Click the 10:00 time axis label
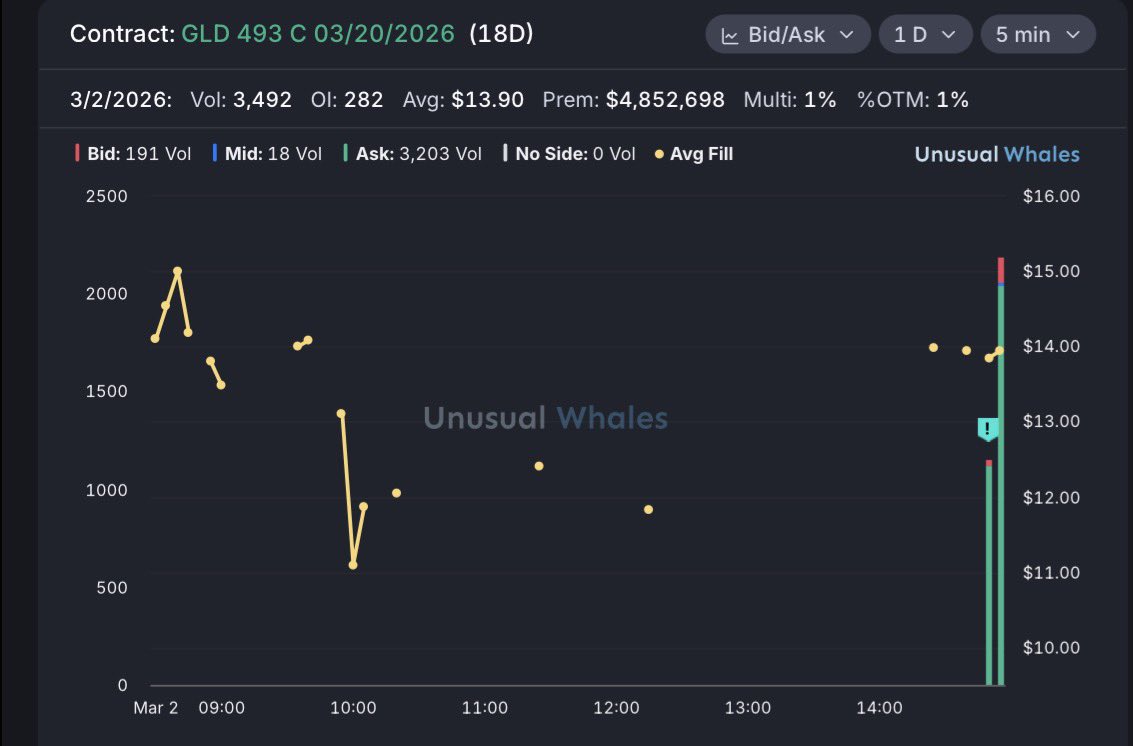The image size is (1133, 746). 353,708
